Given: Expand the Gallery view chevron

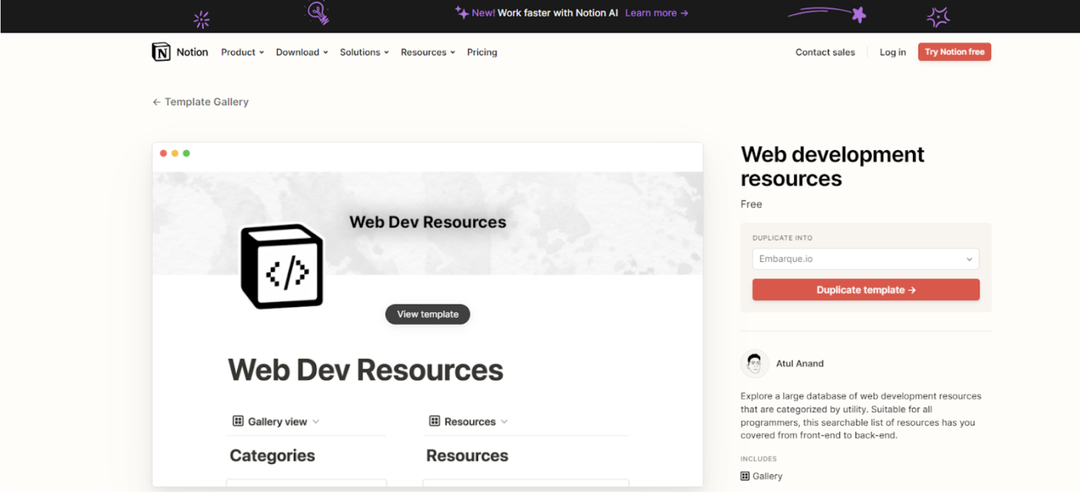Looking at the screenshot, I should click(x=315, y=422).
